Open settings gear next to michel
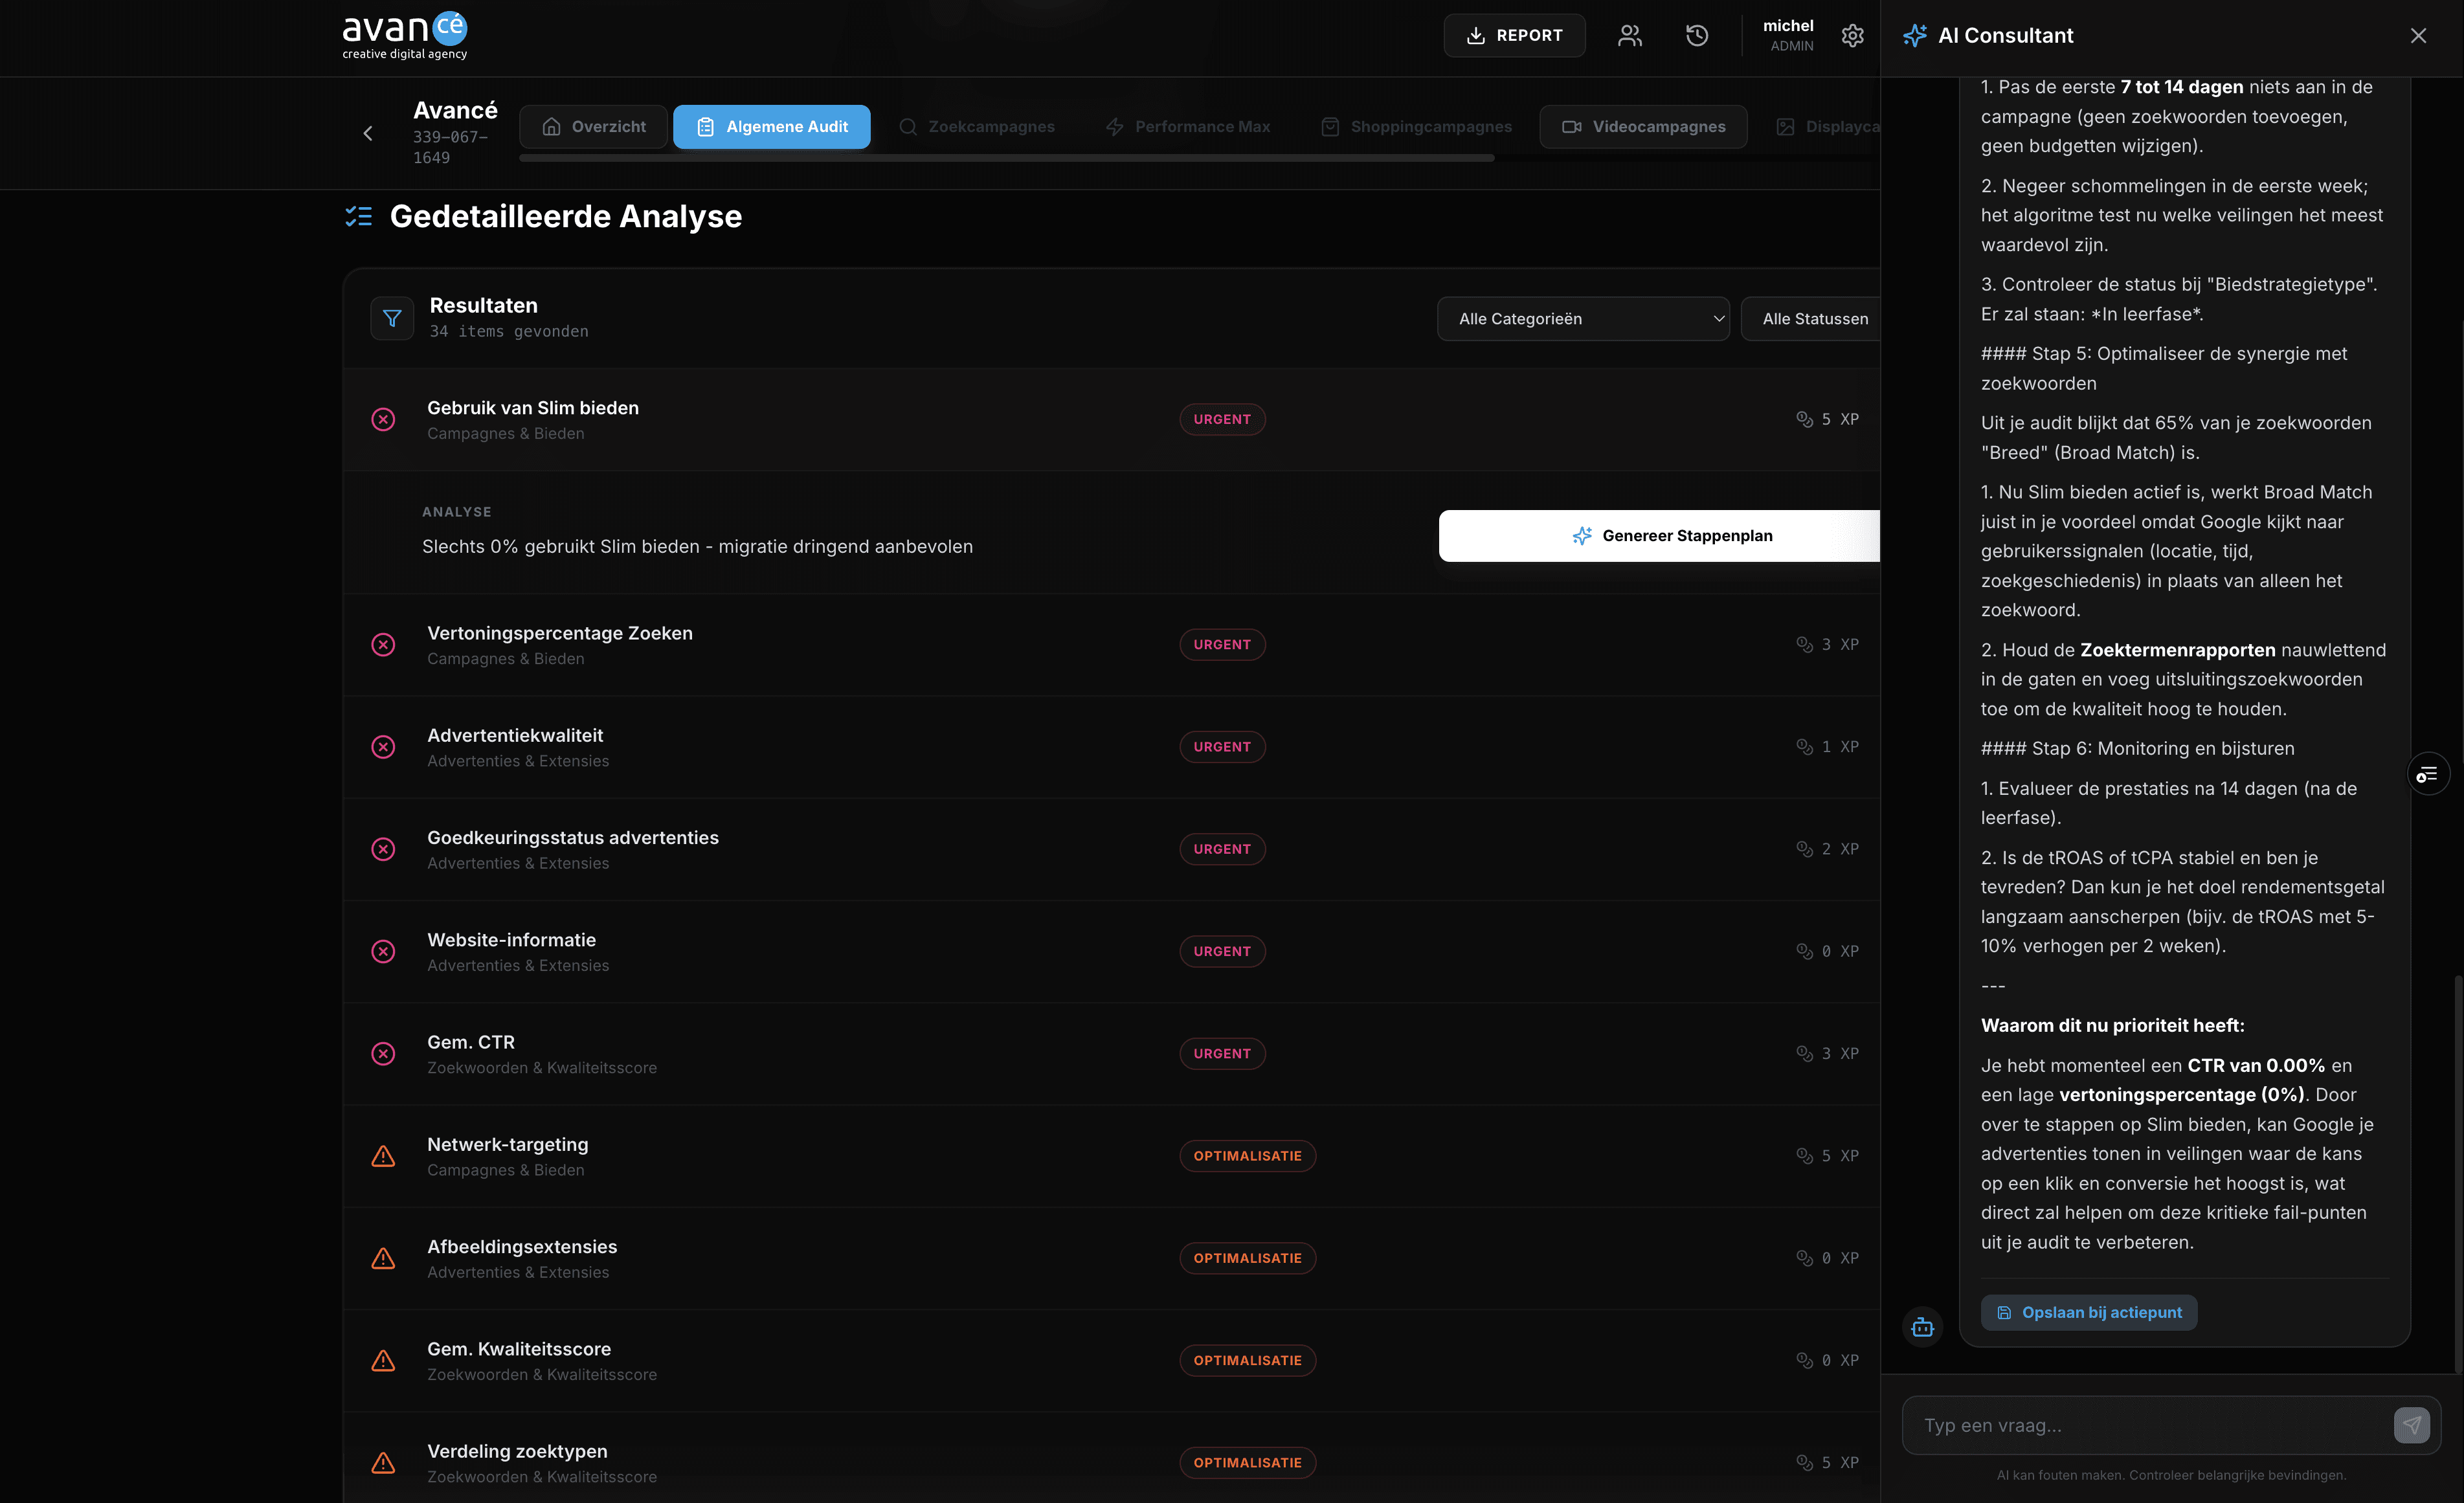This screenshot has width=2464, height=1503. coord(1852,36)
